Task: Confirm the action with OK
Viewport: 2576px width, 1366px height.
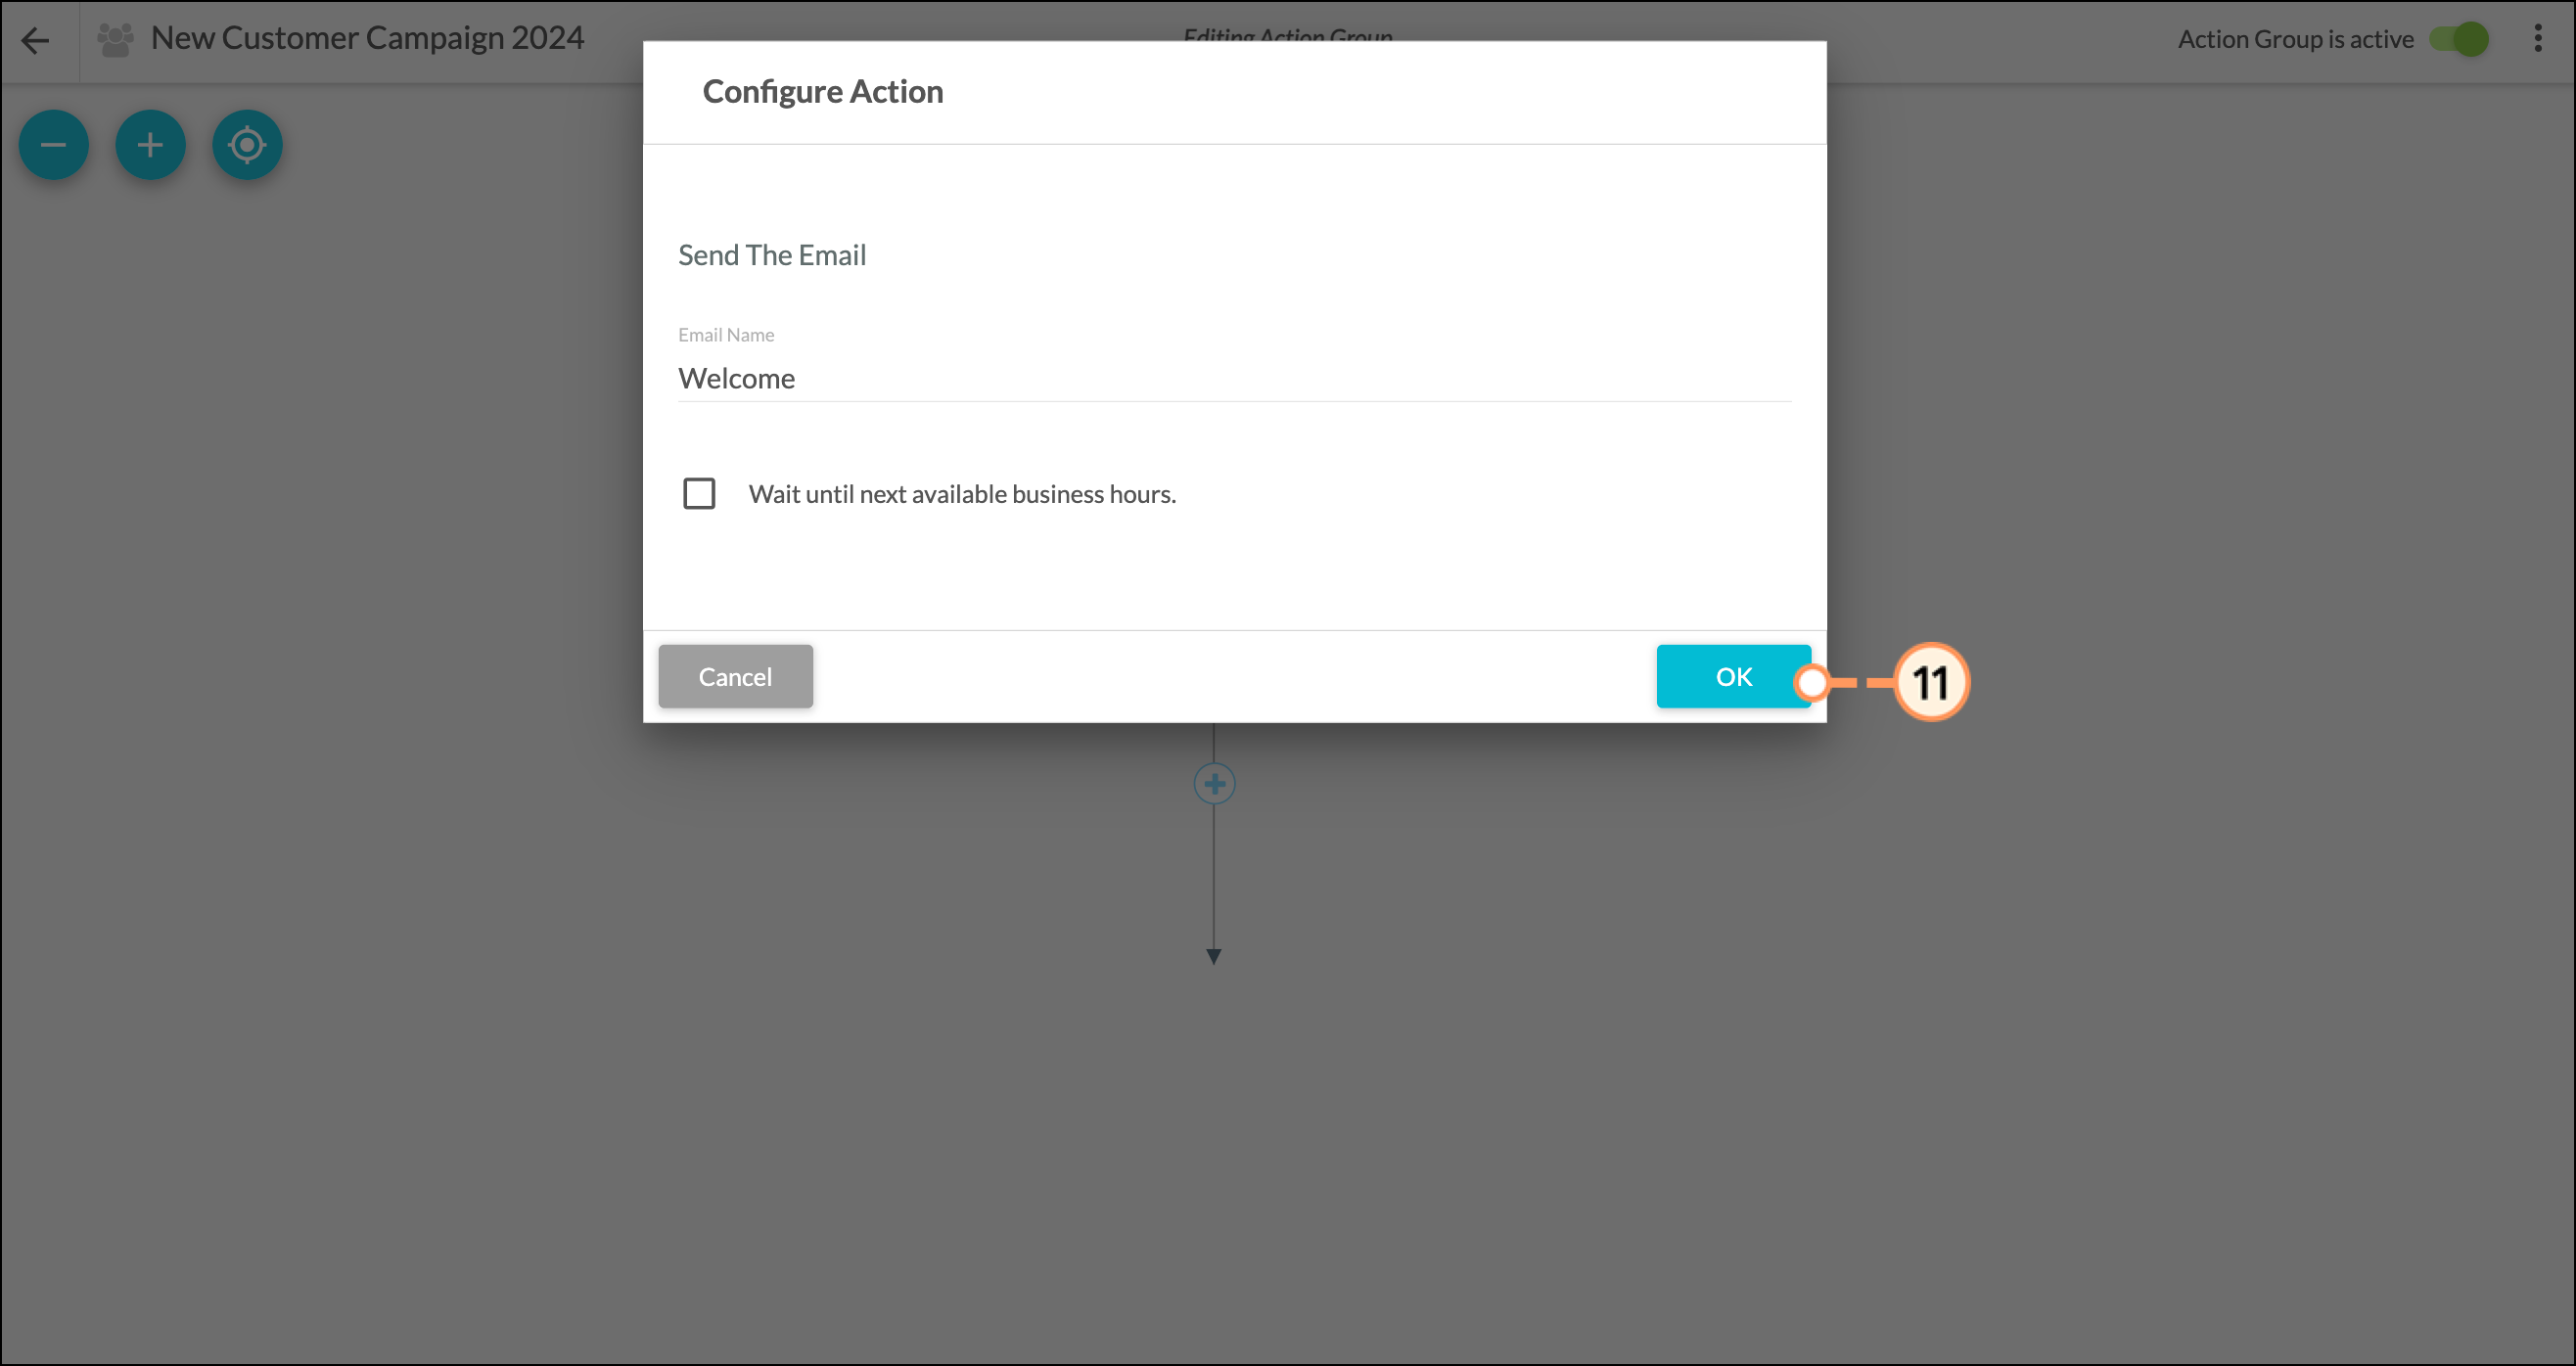Action: coord(1733,676)
